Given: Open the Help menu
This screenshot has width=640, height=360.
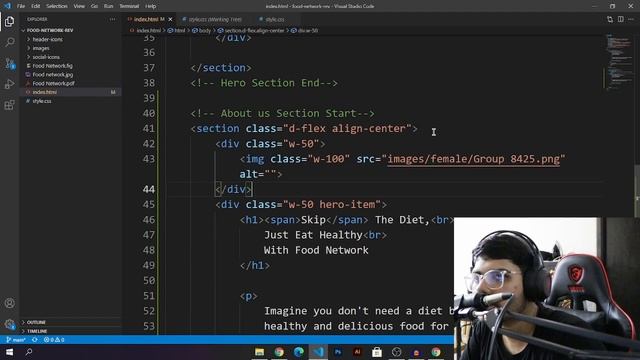Looking at the screenshot, I should [151, 6].
